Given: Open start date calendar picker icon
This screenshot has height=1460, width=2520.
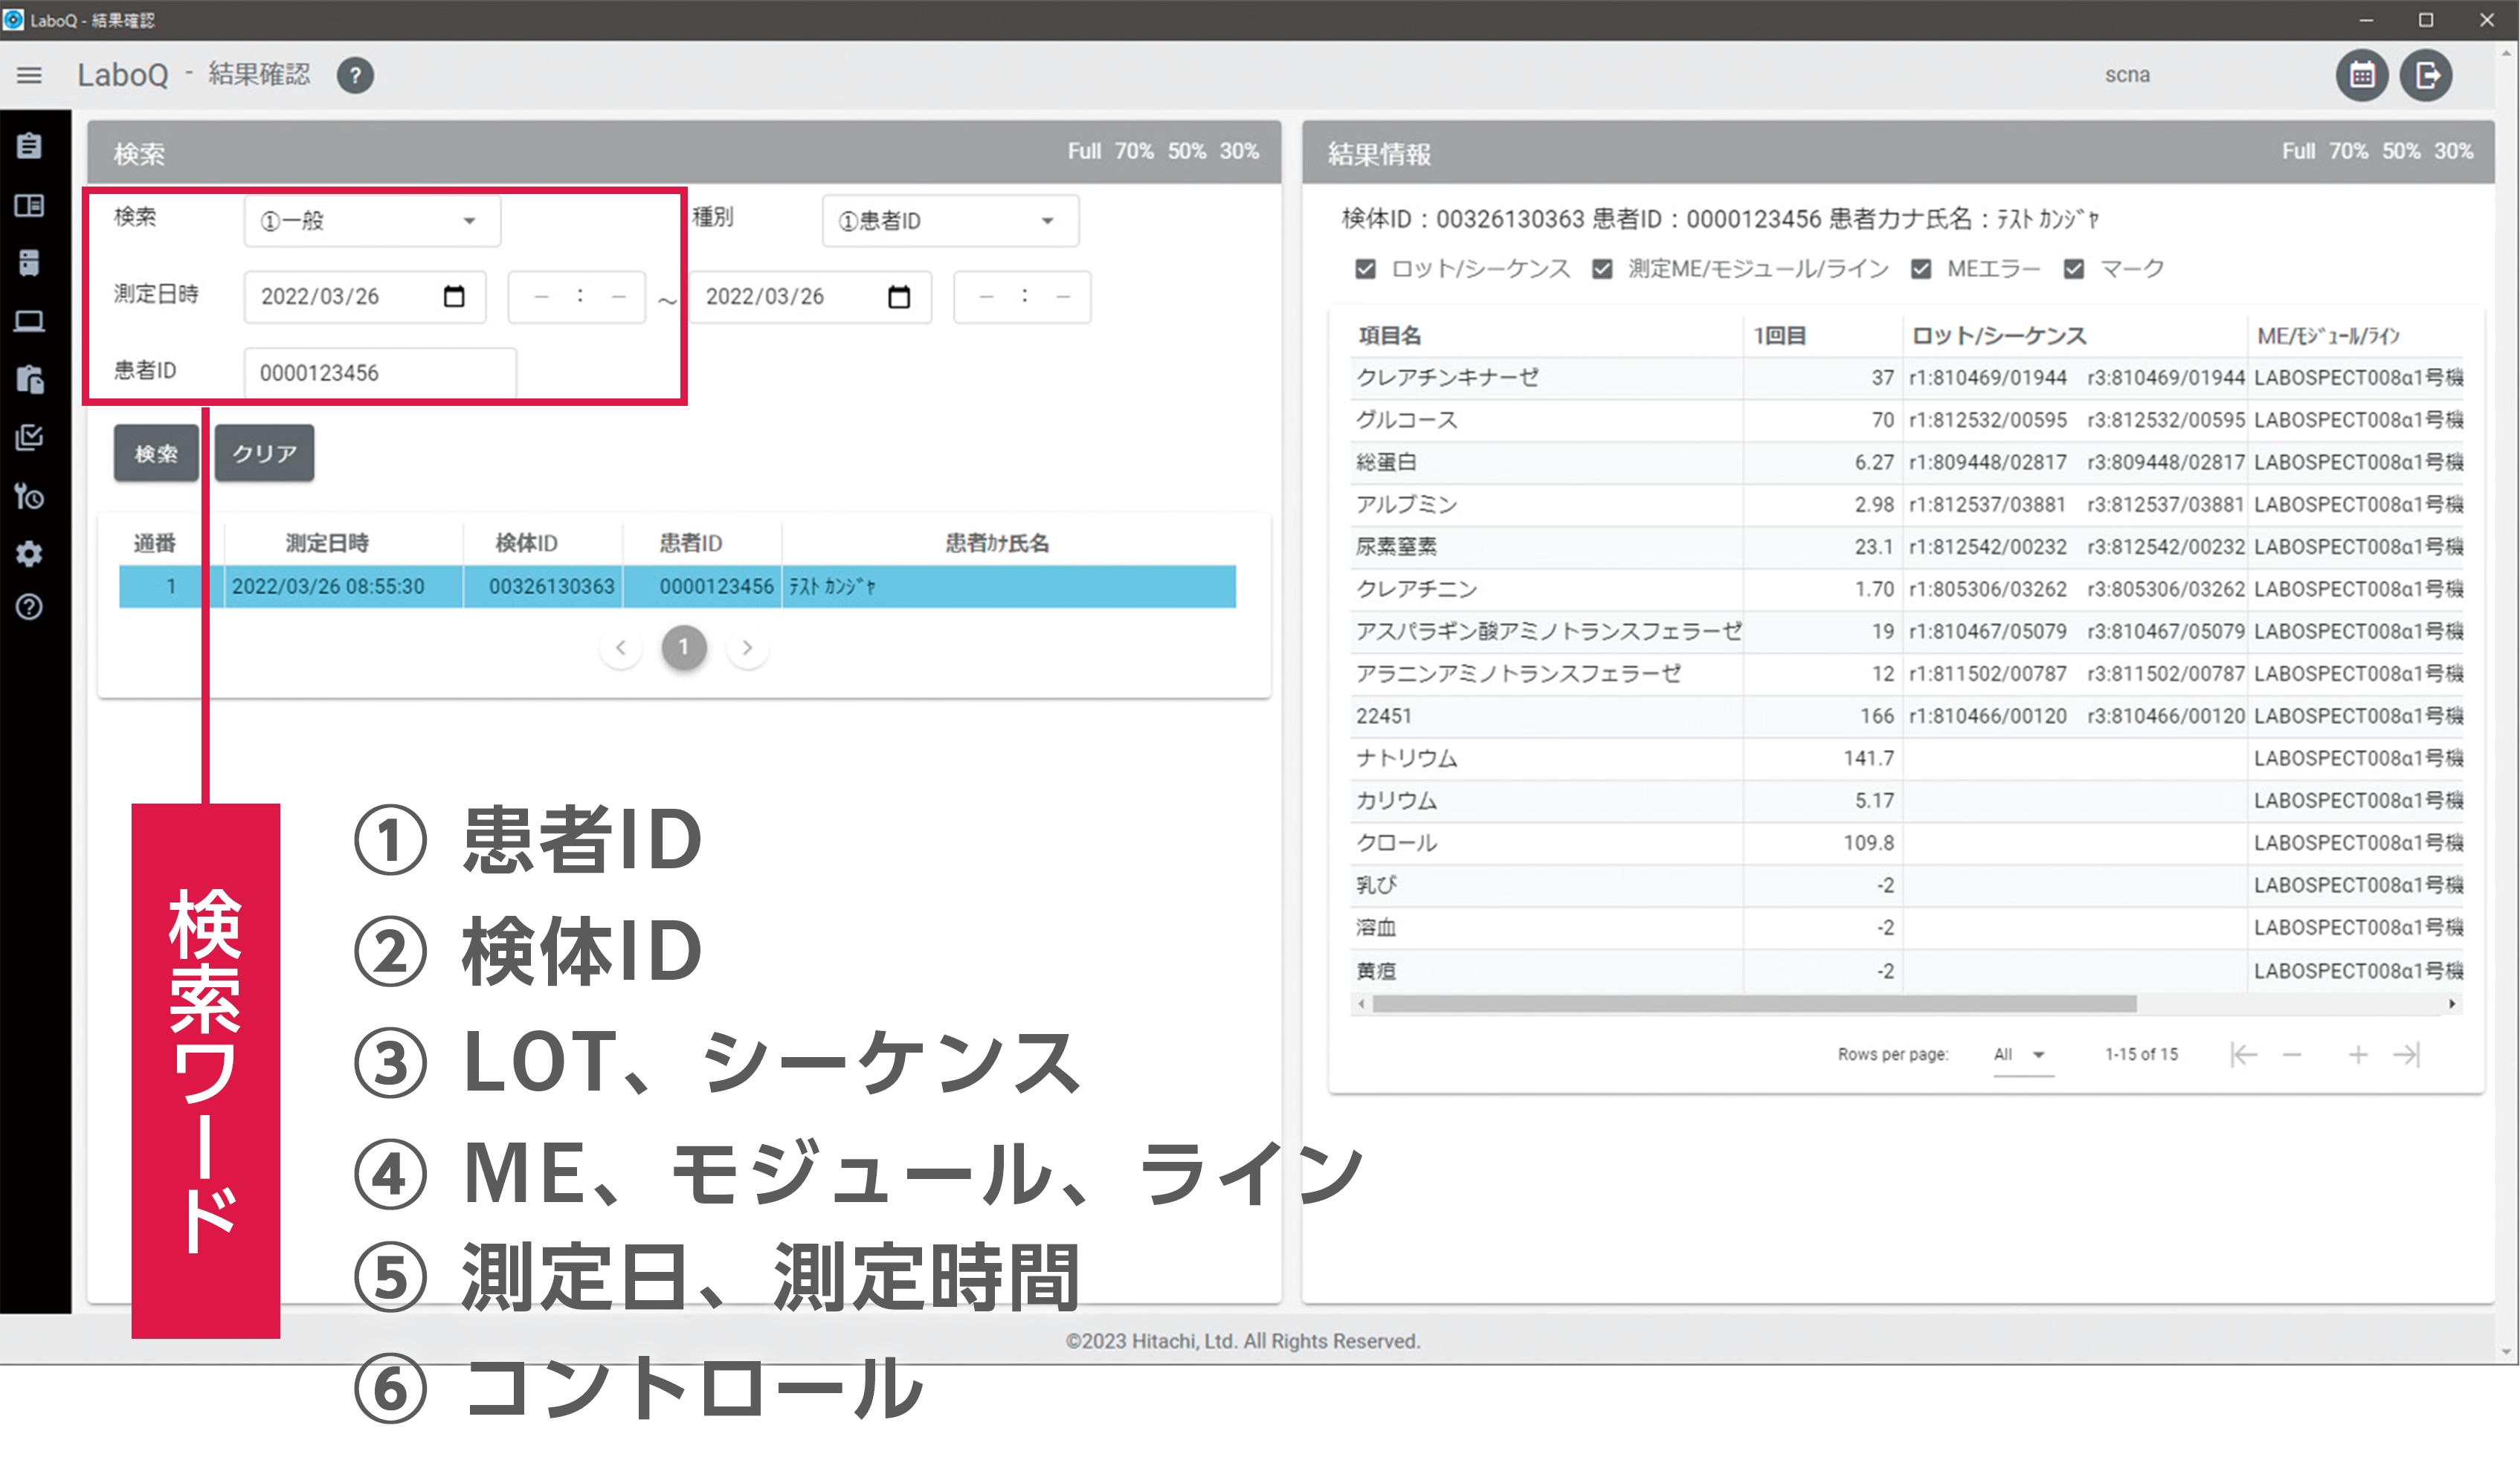Looking at the screenshot, I should point(454,296).
